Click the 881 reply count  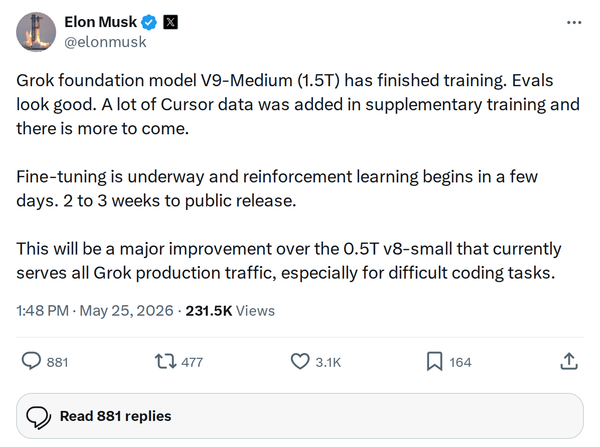pos(57,362)
